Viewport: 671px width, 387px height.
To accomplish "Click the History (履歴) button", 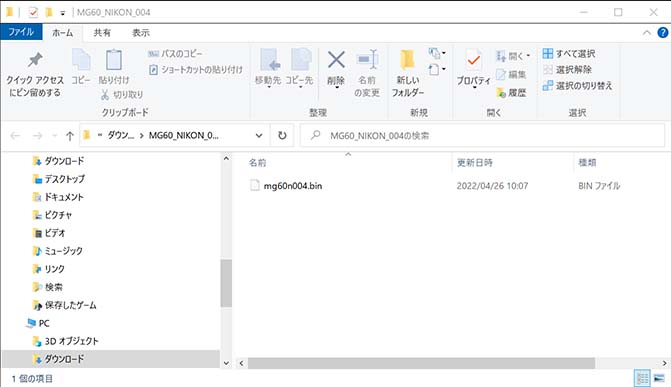I will (511, 93).
